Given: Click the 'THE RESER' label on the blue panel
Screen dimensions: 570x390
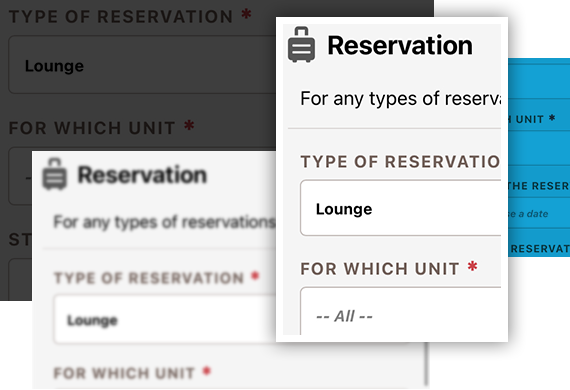Looking at the screenshot, I should [539, 186].
